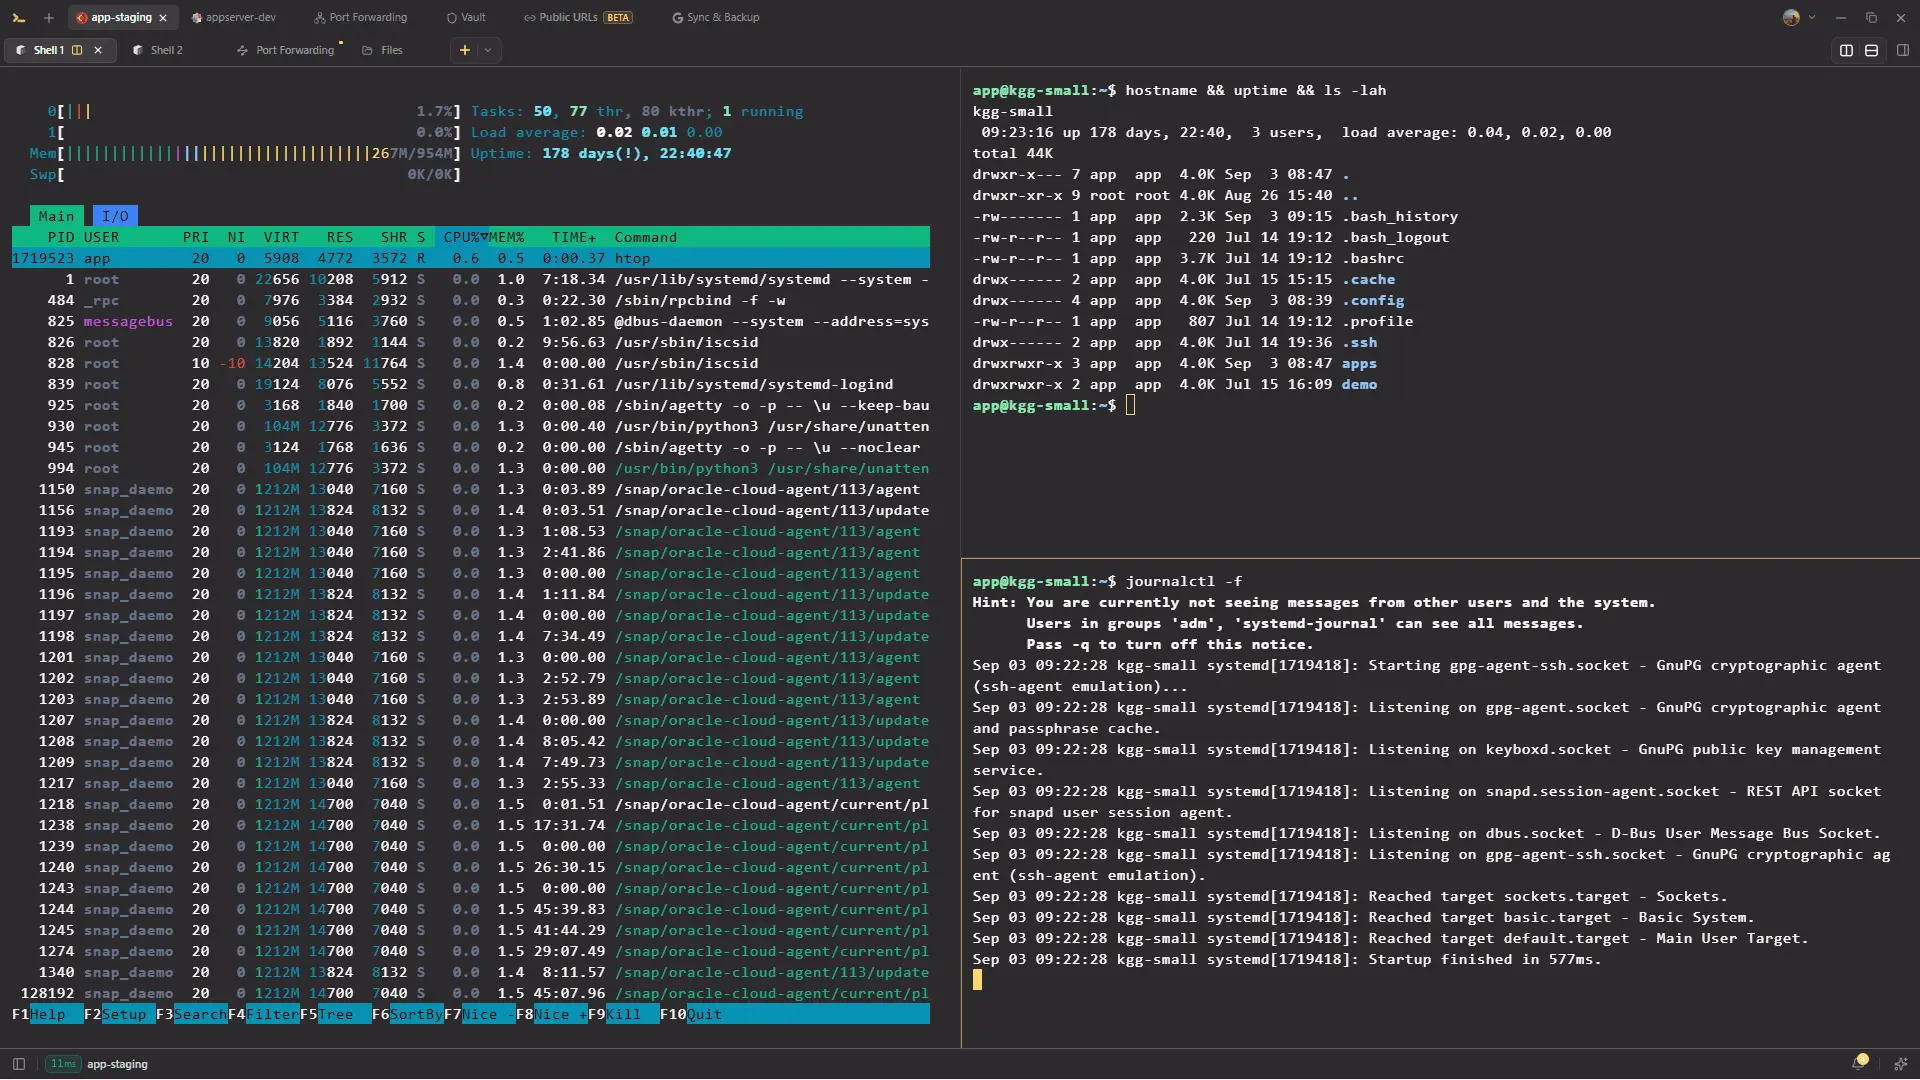Toggle the right side panel icon

1903,50
